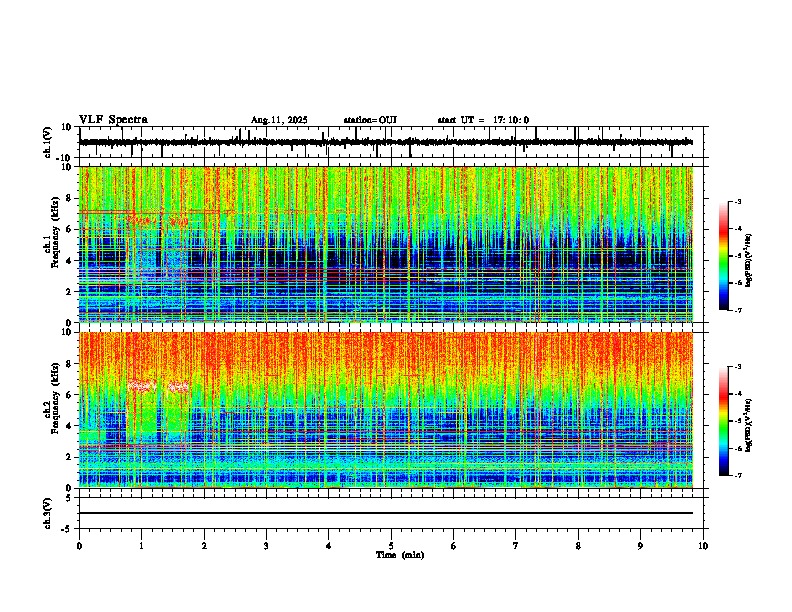Click the ch.3 flat line trace

pyautogui.click(x=386, y=513)
